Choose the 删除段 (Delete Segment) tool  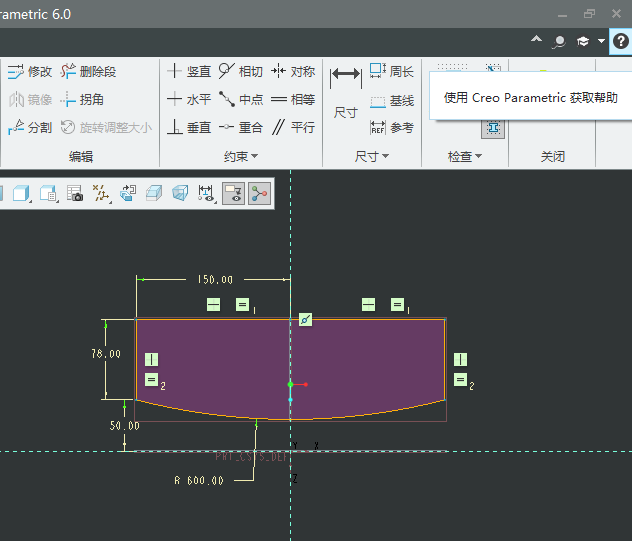(x=88, y=72)
